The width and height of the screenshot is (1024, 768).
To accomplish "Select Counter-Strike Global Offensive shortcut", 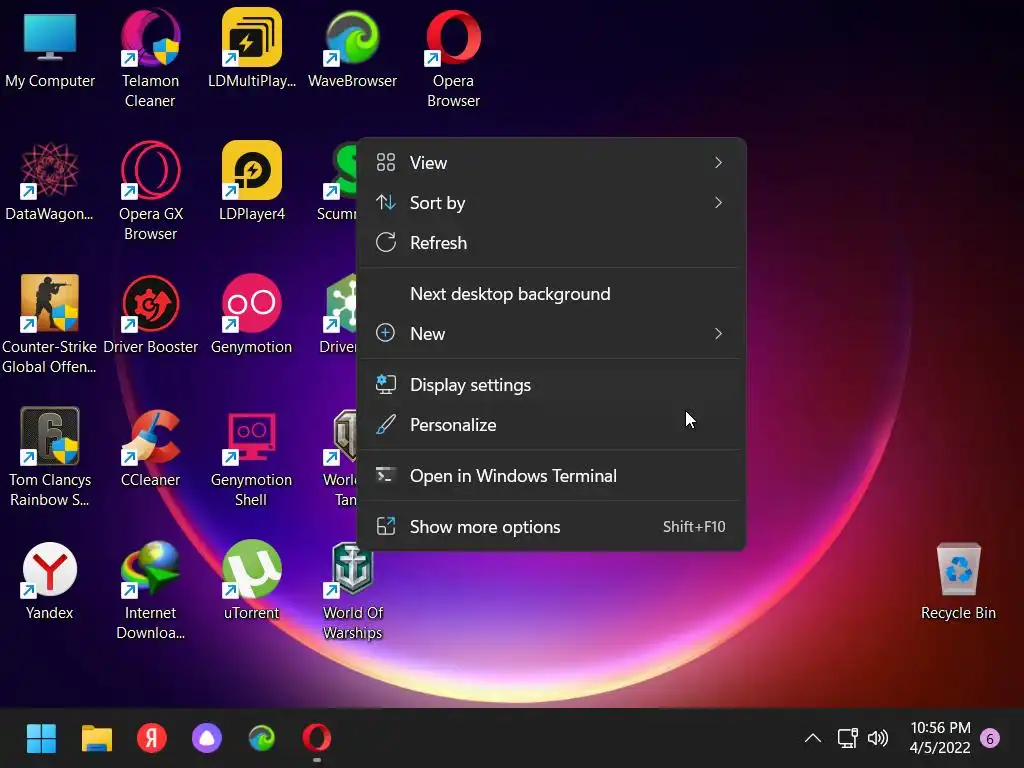I will click(50, 325).
